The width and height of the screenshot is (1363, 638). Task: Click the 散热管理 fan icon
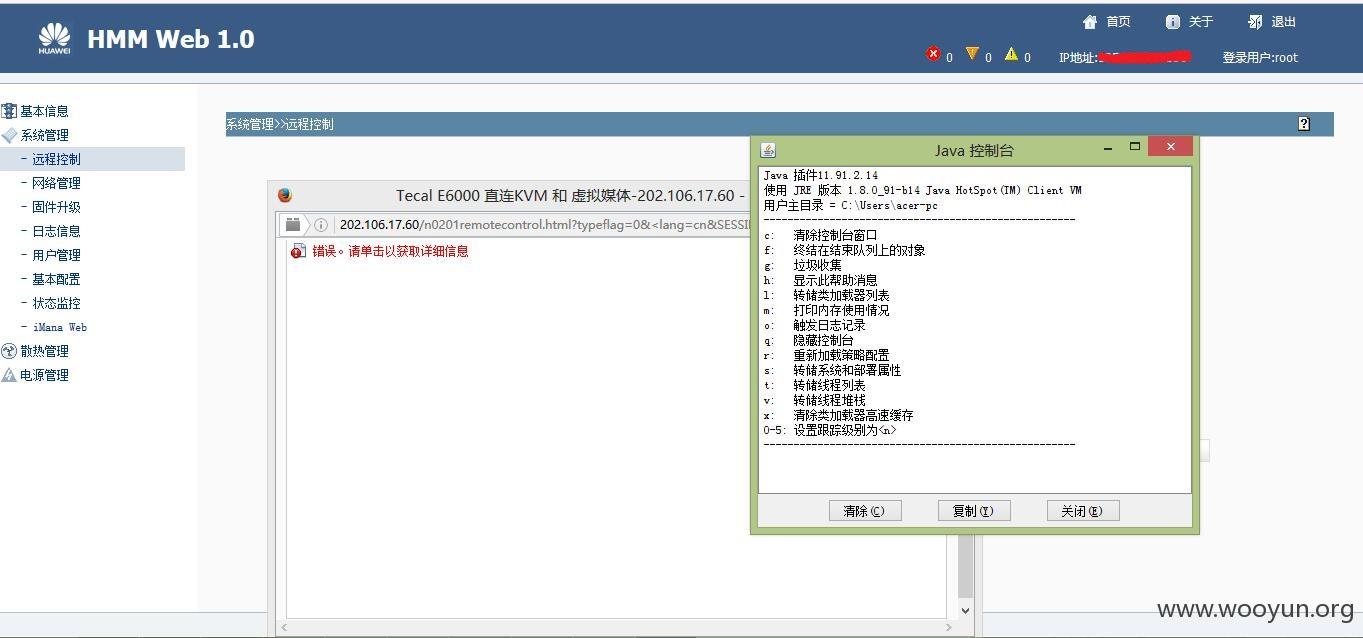pos(9,351)
